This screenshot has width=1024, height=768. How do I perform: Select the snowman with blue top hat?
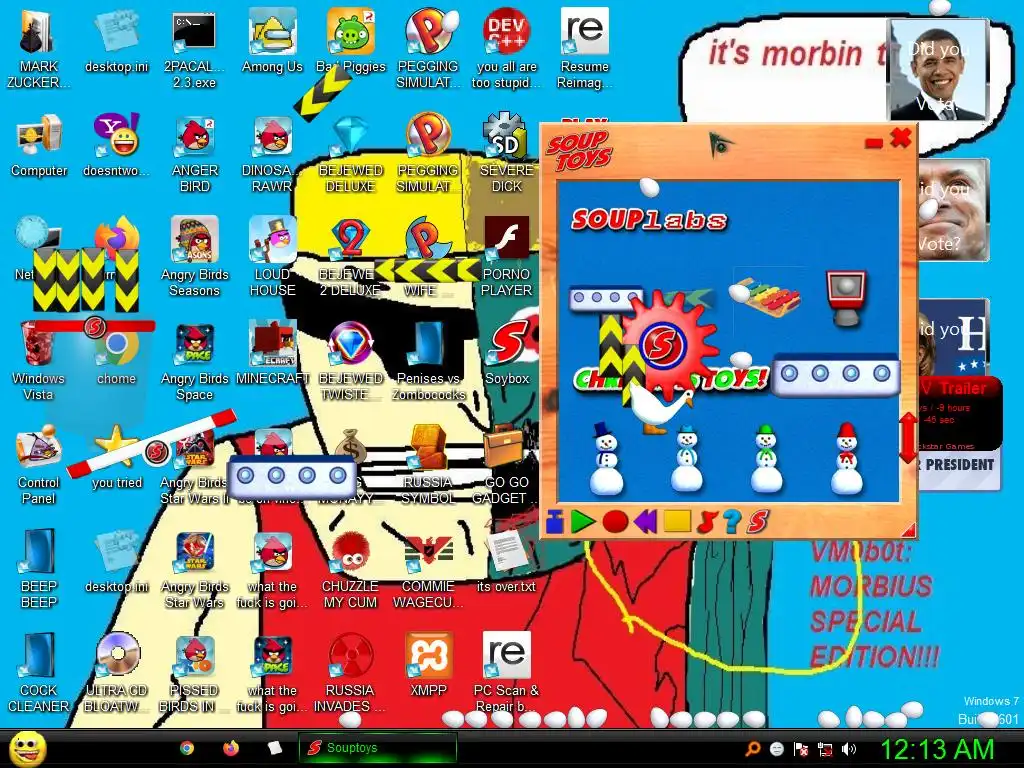606,459
